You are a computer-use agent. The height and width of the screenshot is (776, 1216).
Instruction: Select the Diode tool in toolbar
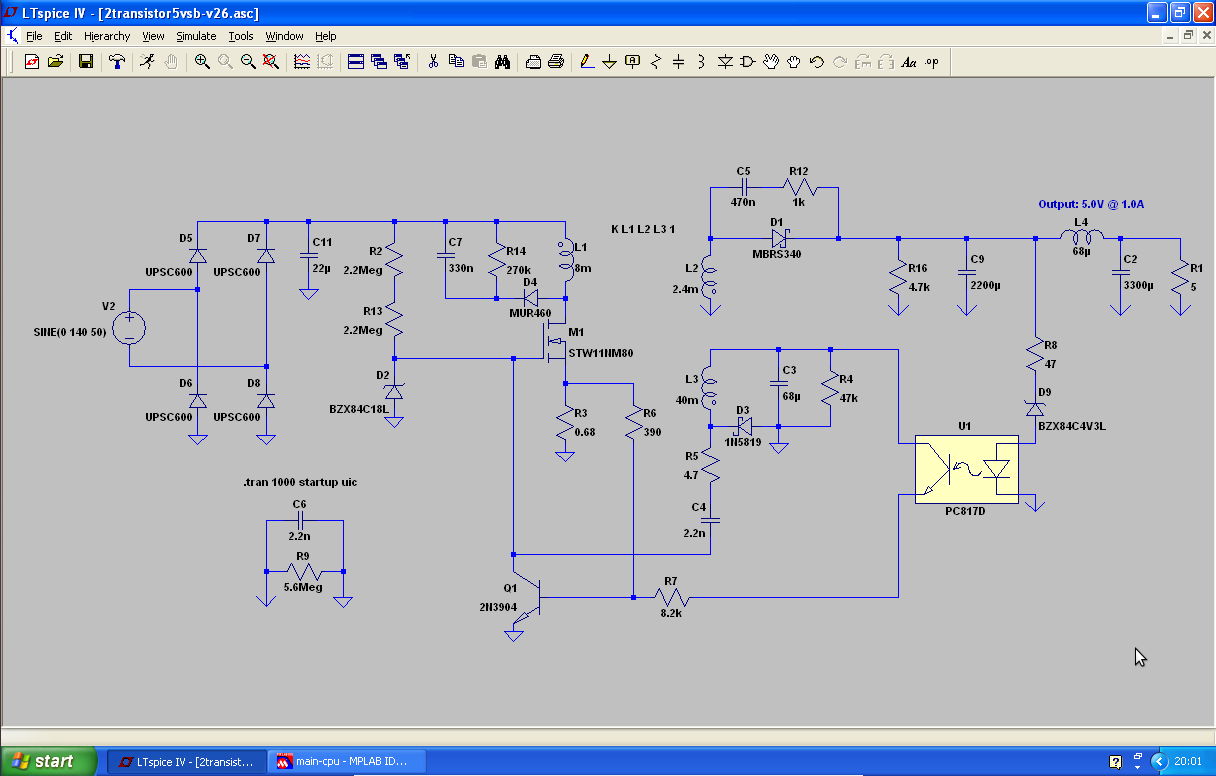point(725,62)
